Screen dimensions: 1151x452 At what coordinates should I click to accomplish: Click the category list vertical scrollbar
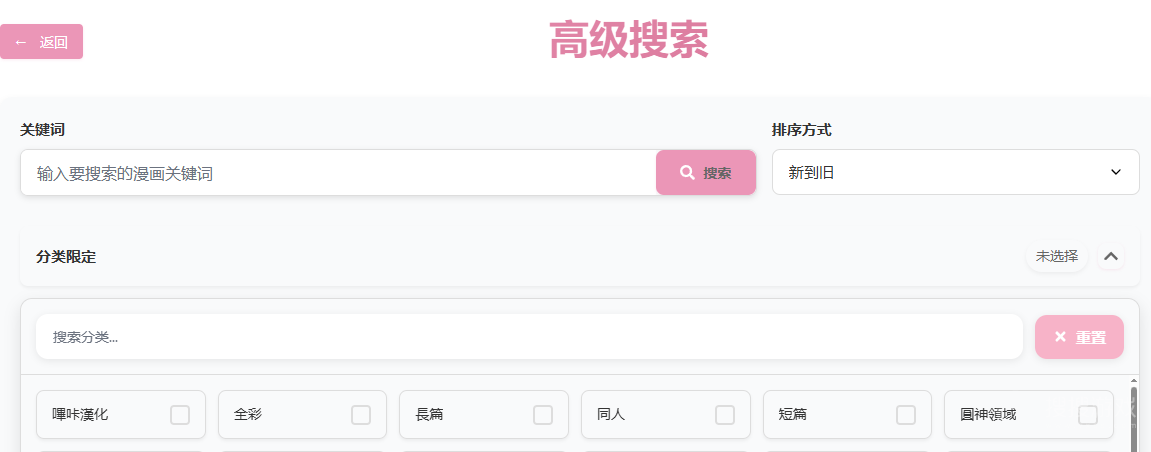(x=1136, y=415)
